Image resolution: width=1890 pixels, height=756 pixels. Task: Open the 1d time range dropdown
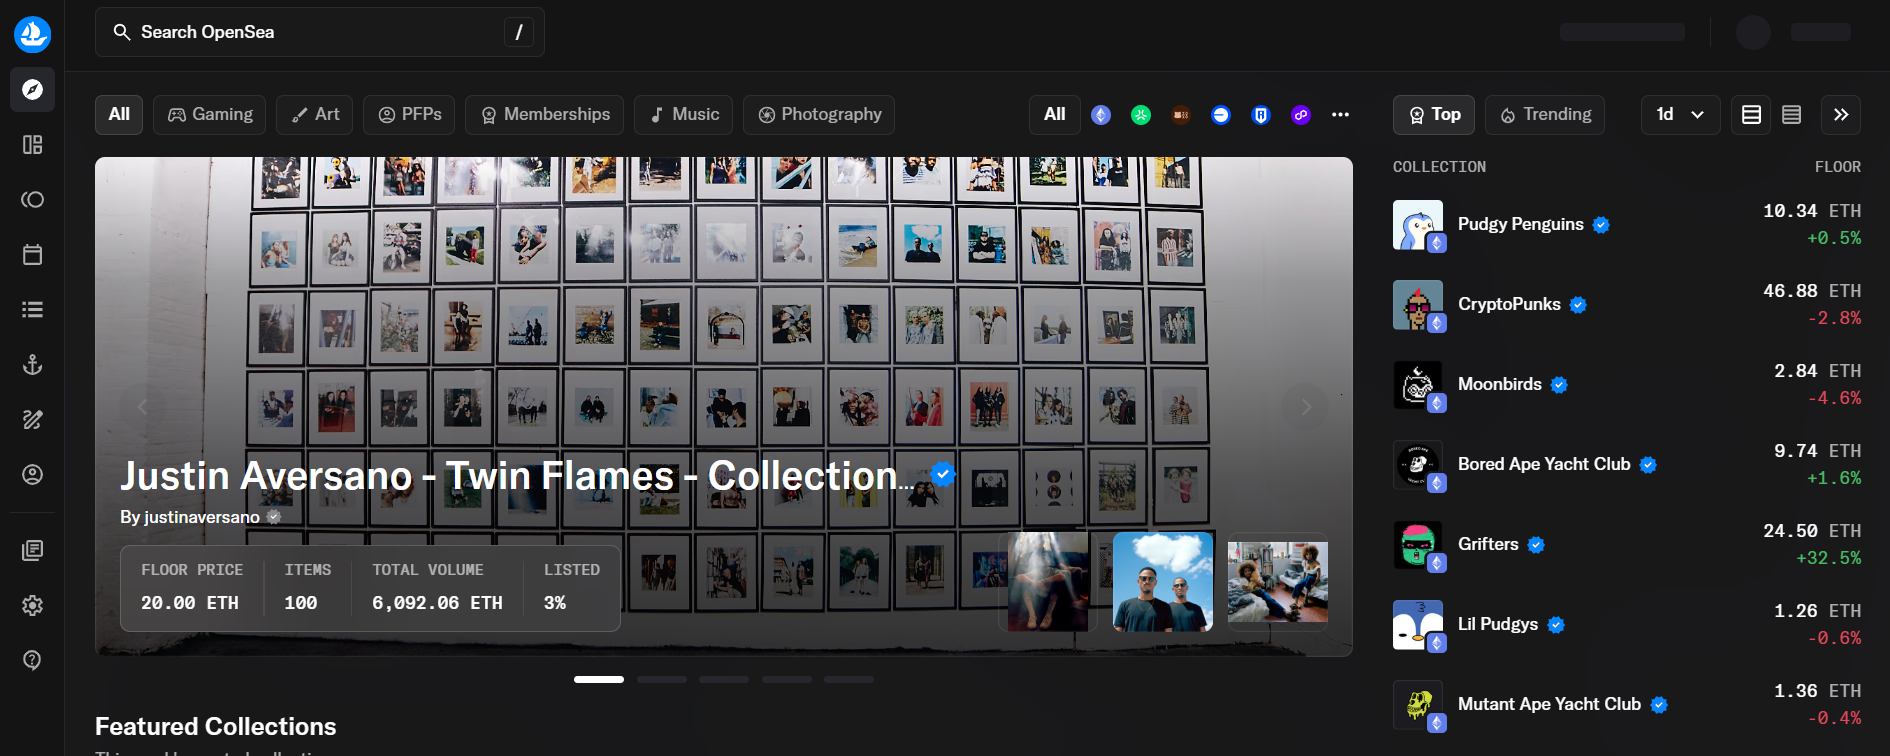[1680, 115]
